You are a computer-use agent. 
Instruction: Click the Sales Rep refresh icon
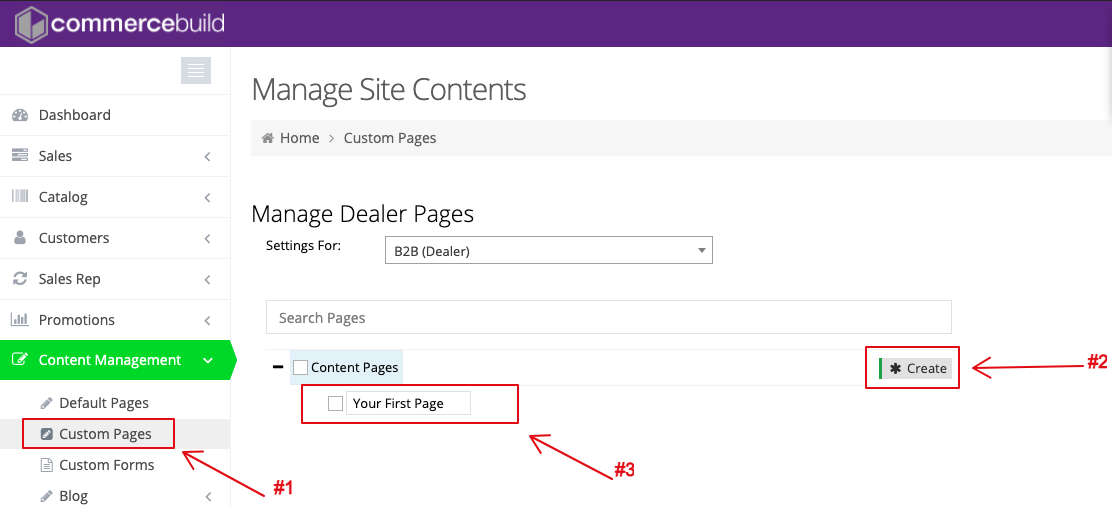tap(20, 279)
